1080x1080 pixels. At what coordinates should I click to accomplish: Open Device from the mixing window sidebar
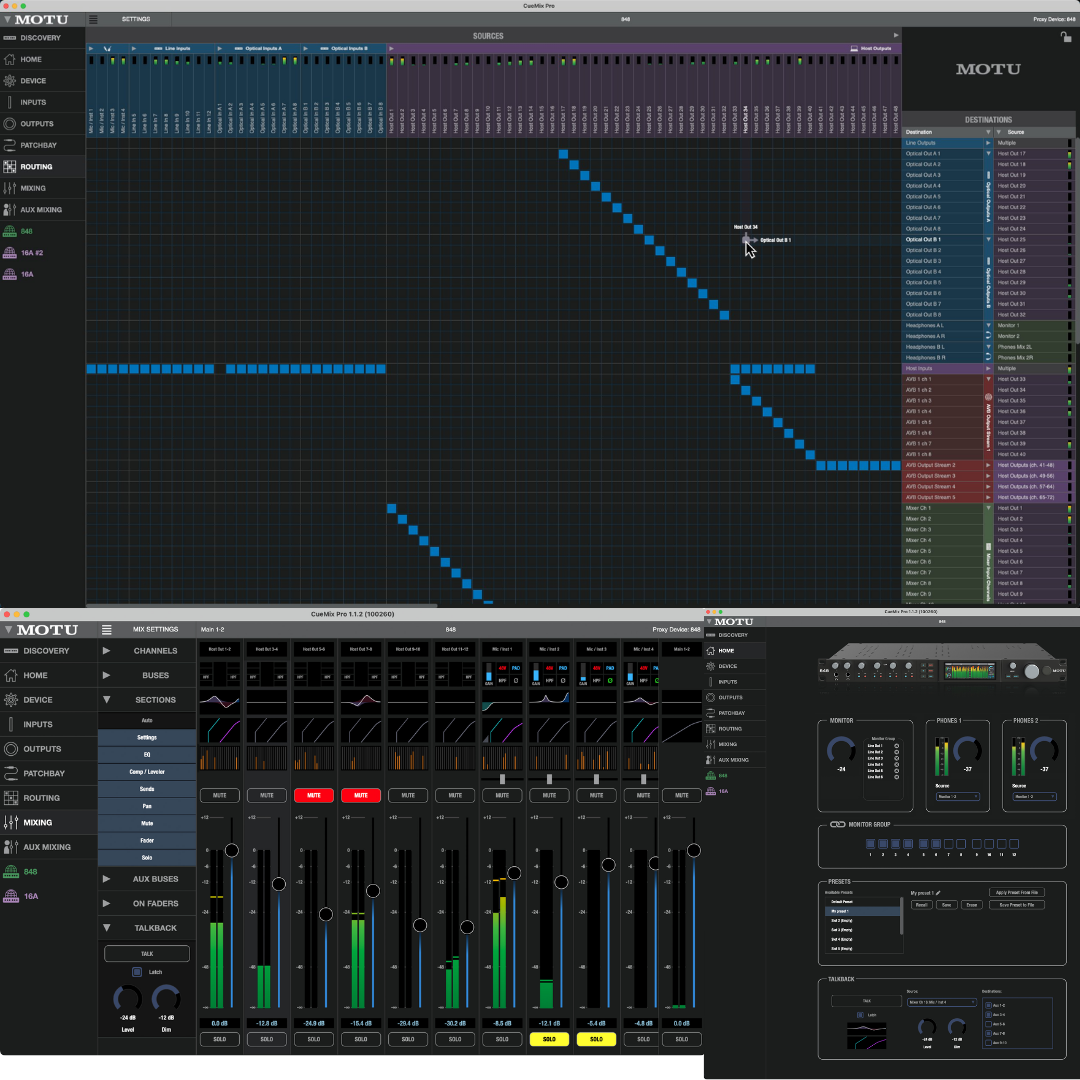coord(49,700)
